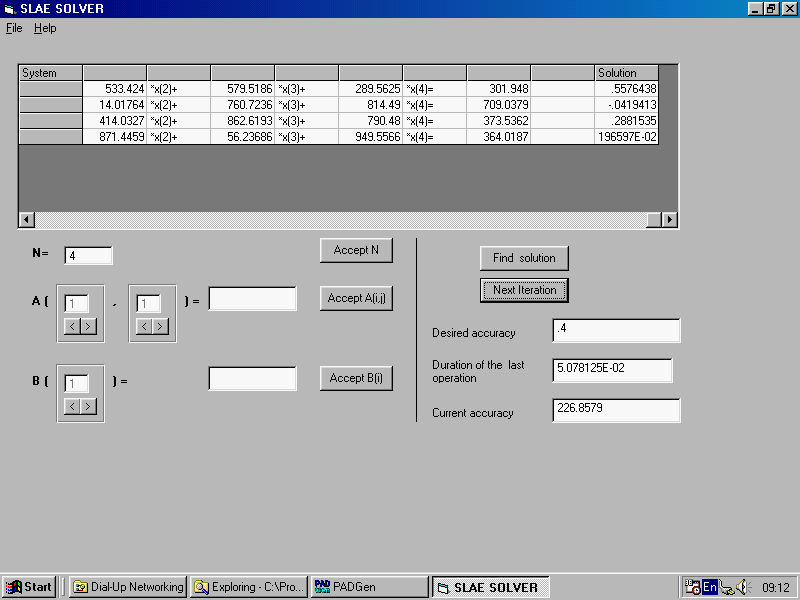Click the right arrow of the system scrollbar
Image resolution: width=800 pixels, height=600 pixels.
[x=668, y=219]
